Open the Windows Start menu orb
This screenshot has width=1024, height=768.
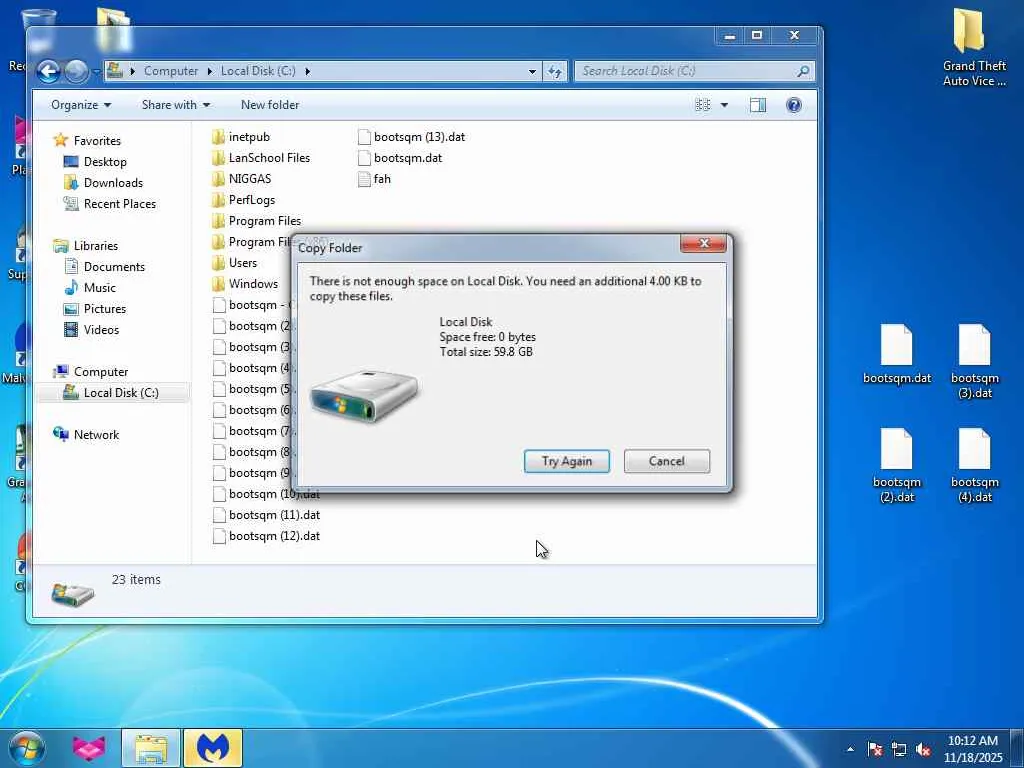tap(27, 748)
